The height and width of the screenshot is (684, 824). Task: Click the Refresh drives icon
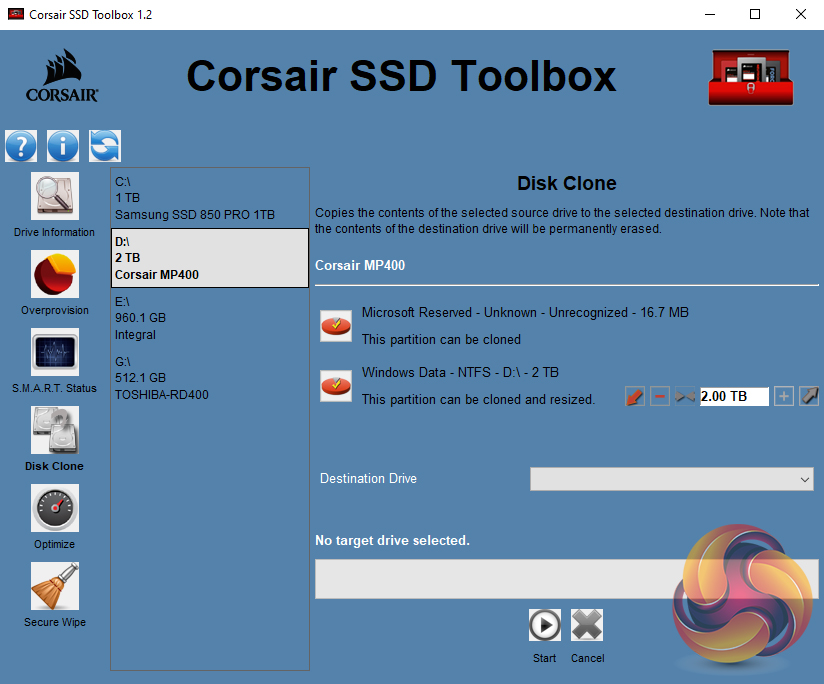click(x=104, y=146)
